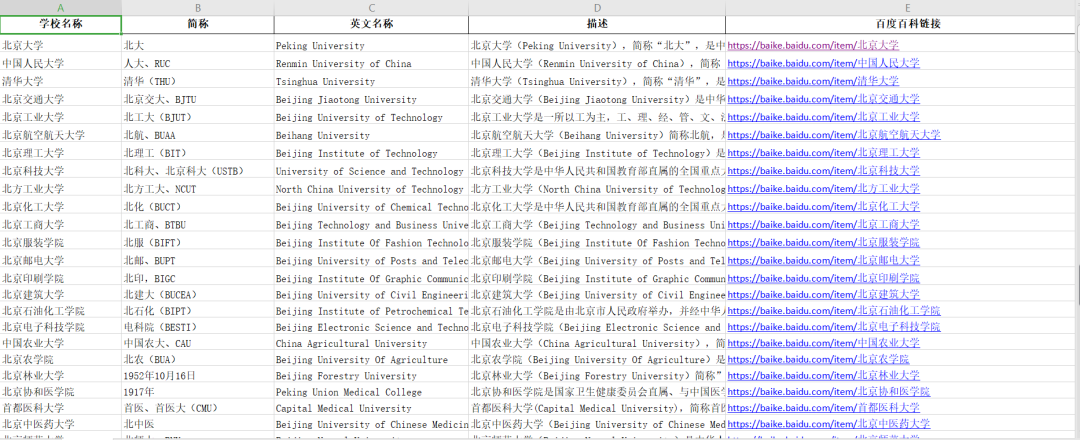
Task: Open the Baidu Baike link for 北京航空航天大学
Action: pyautogui.click(x=833, y=135)
